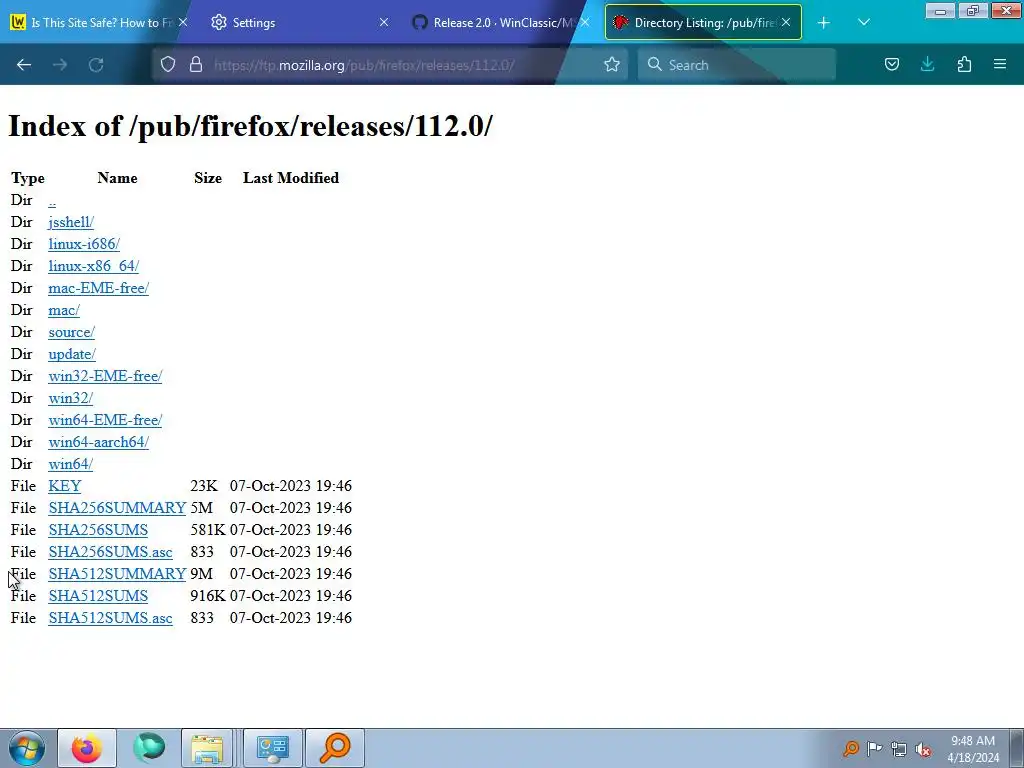The width and height of the screenshot is (1024, 768).
Task: Open the SHA512SUMS.asc file
Action: click(x=110, y=618)
